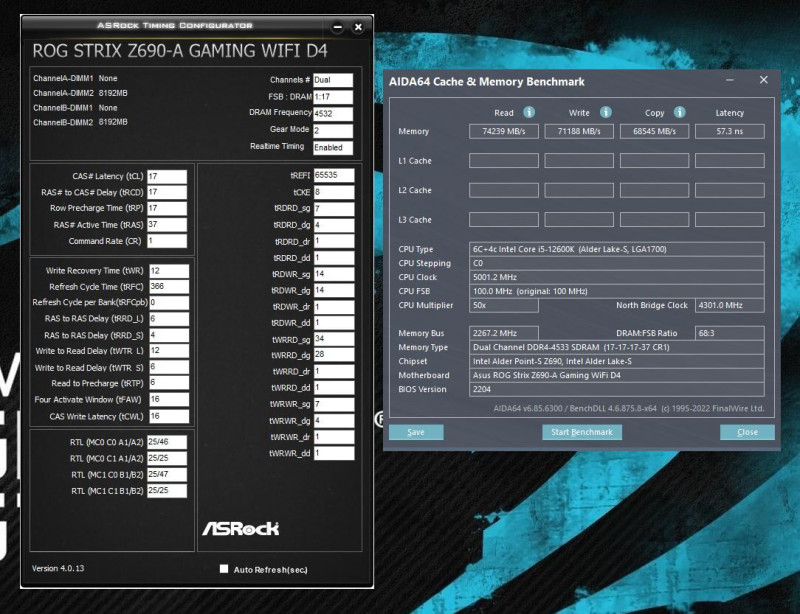Select the tWRRD_dg value field
Image resolution: width=800 pixels, height=614 pixels.
pos(334,355)
